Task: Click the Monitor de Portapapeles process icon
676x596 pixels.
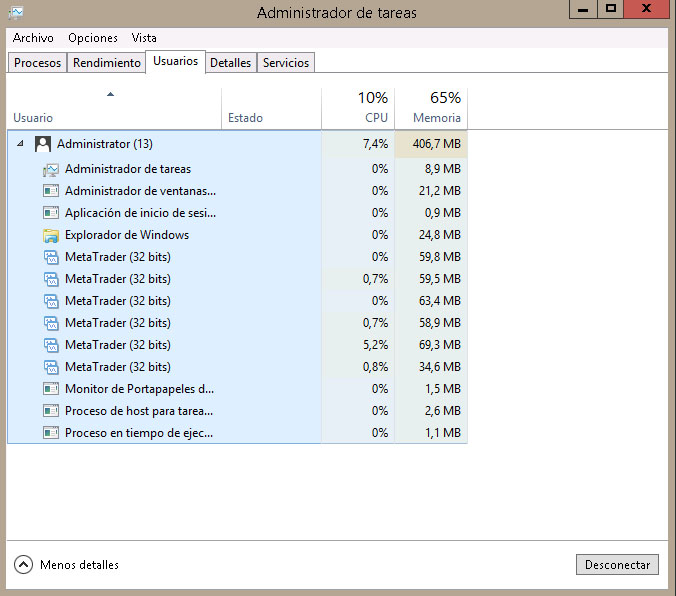Action: click(x=51, y=389)
